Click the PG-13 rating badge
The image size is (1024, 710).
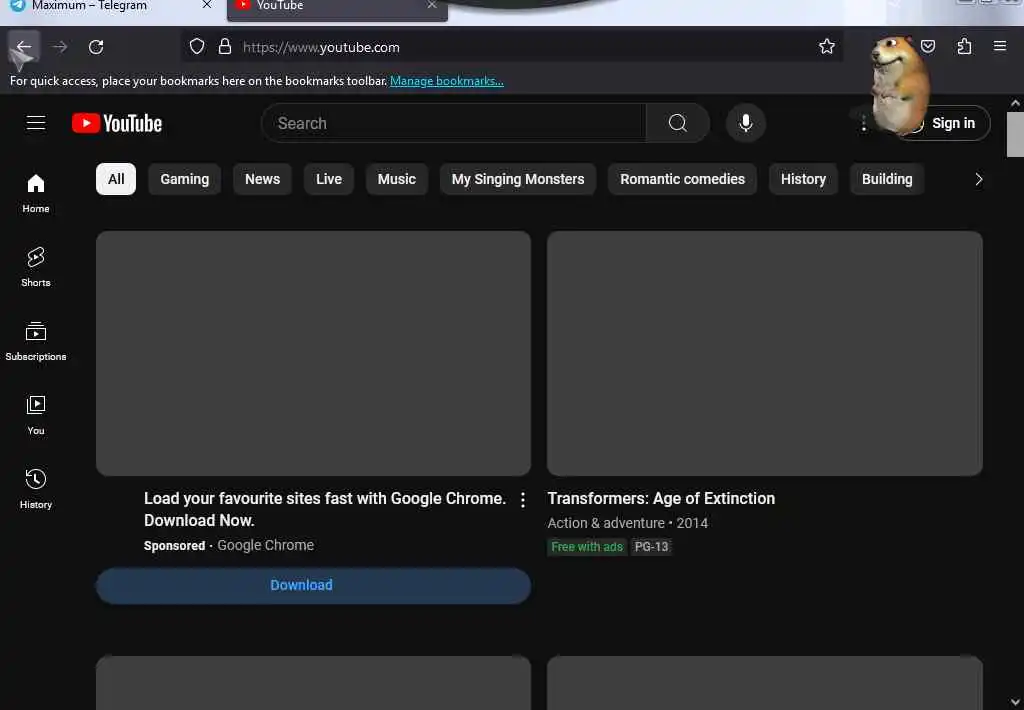652,547
